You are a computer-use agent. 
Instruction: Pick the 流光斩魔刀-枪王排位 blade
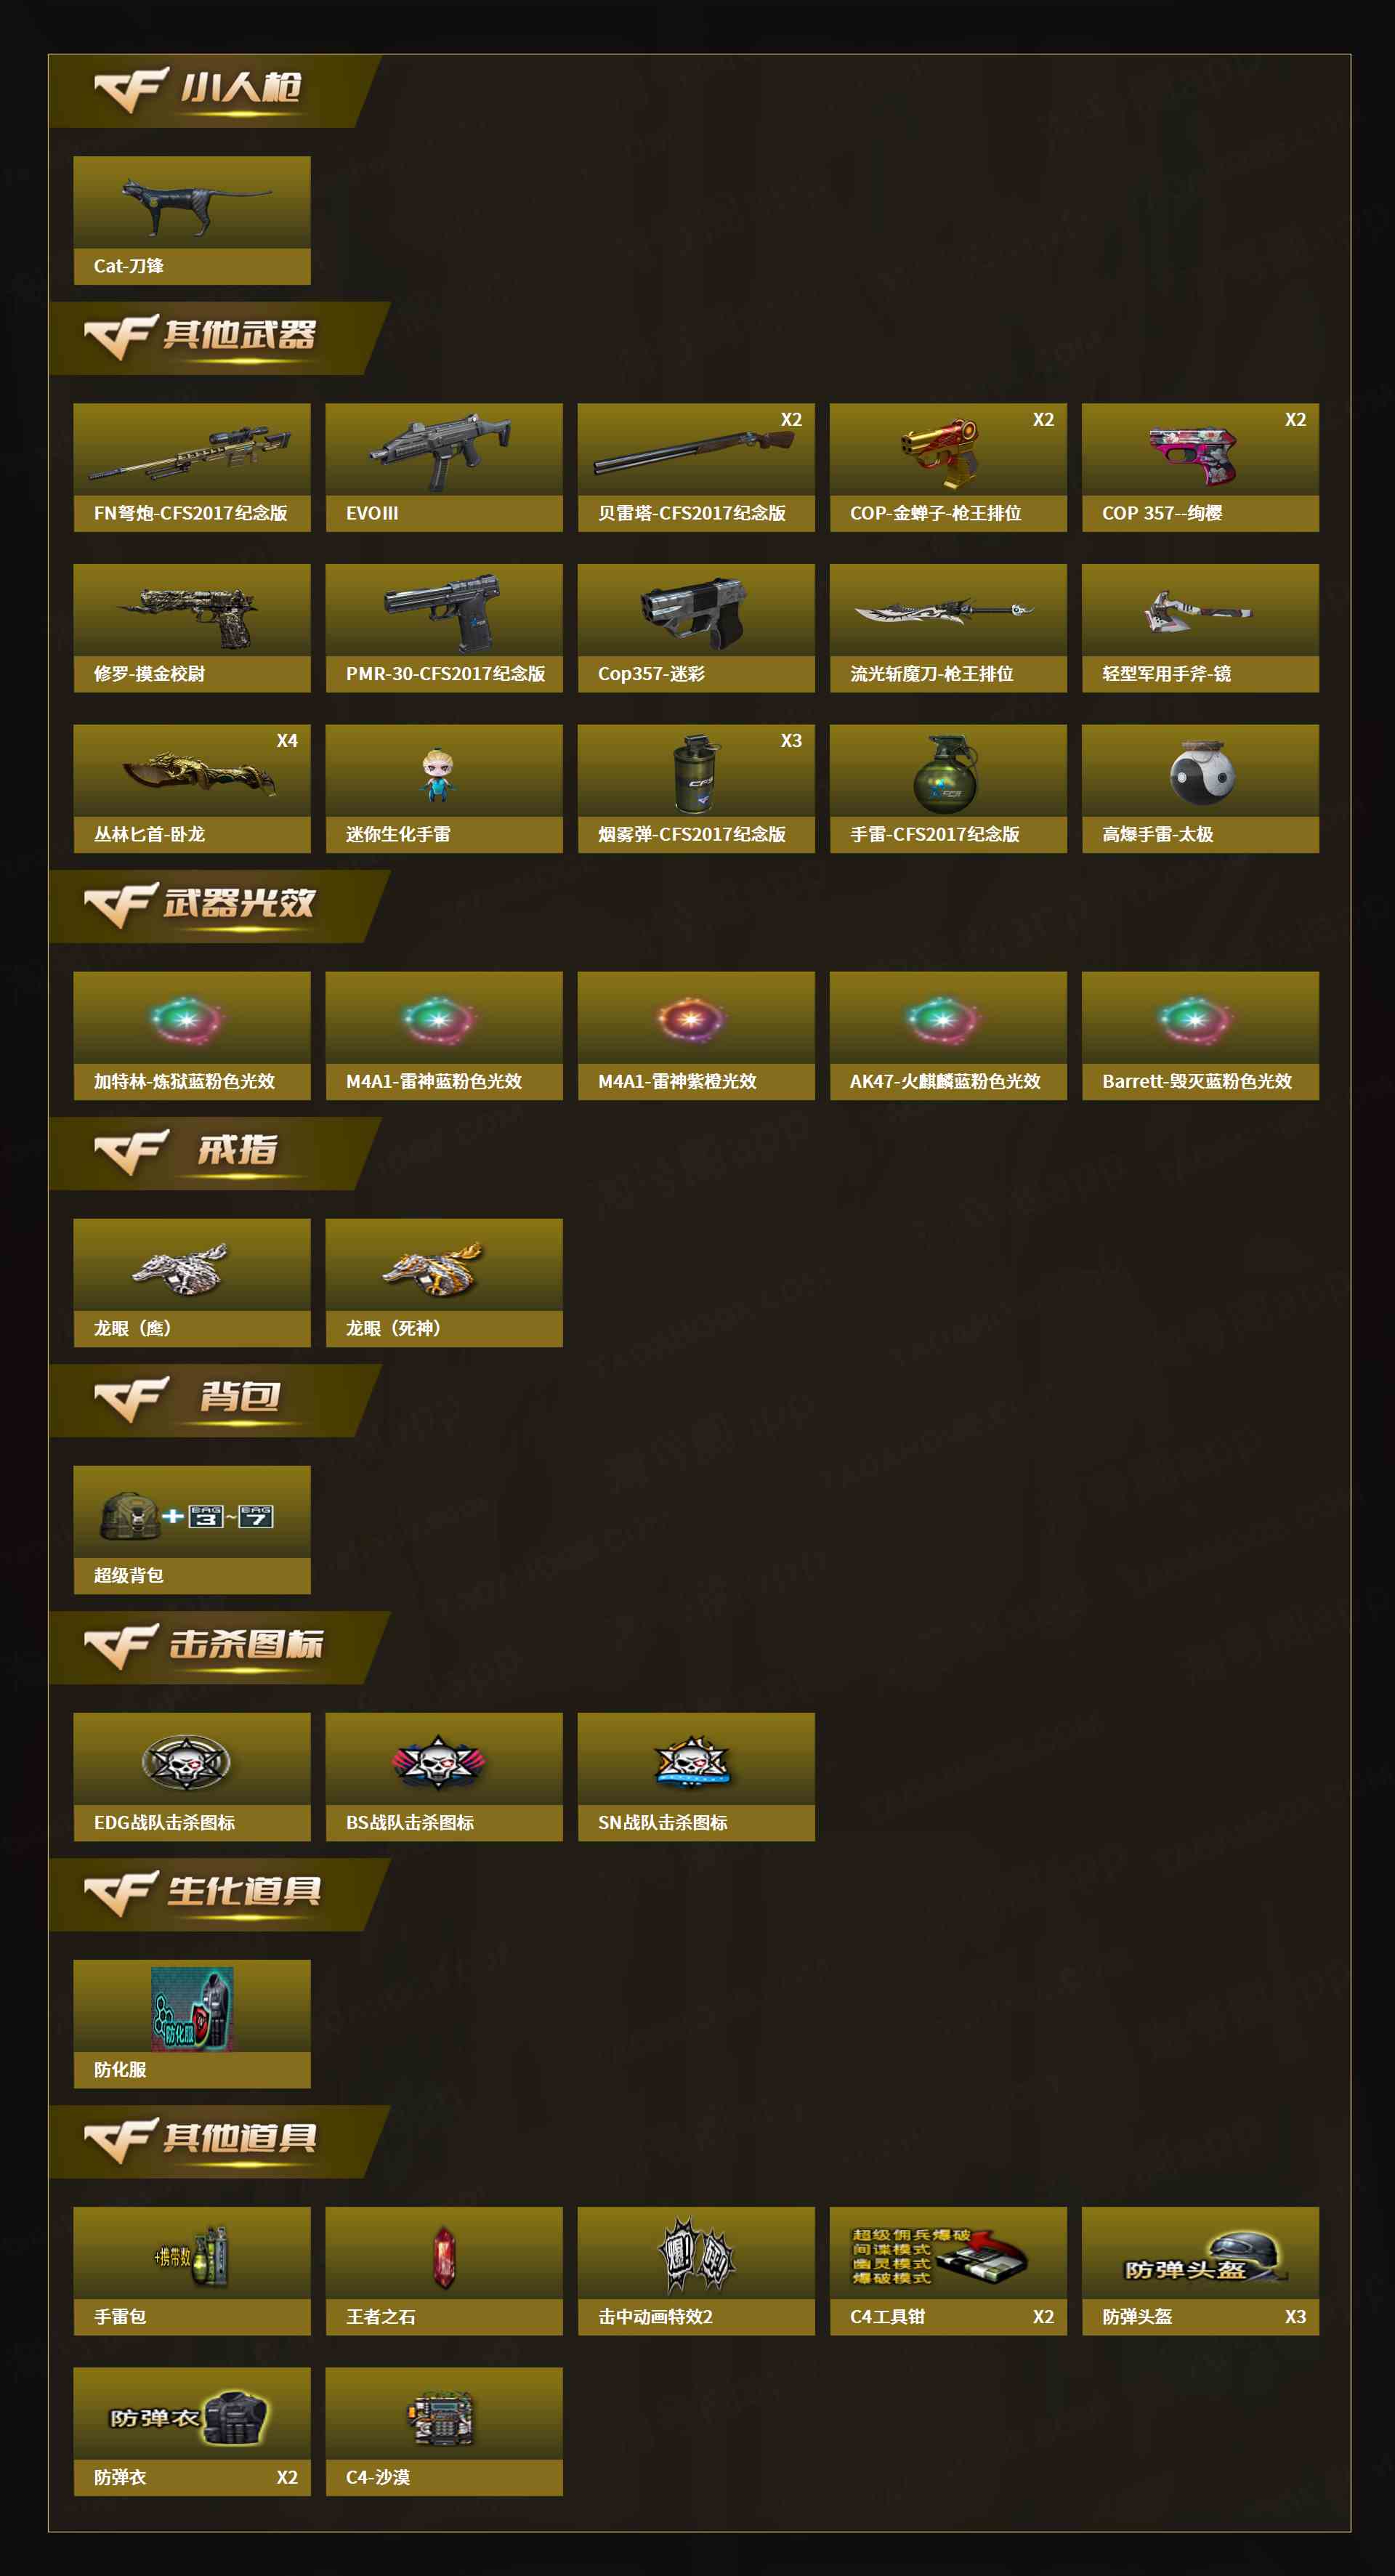click(x=948, y=628)
